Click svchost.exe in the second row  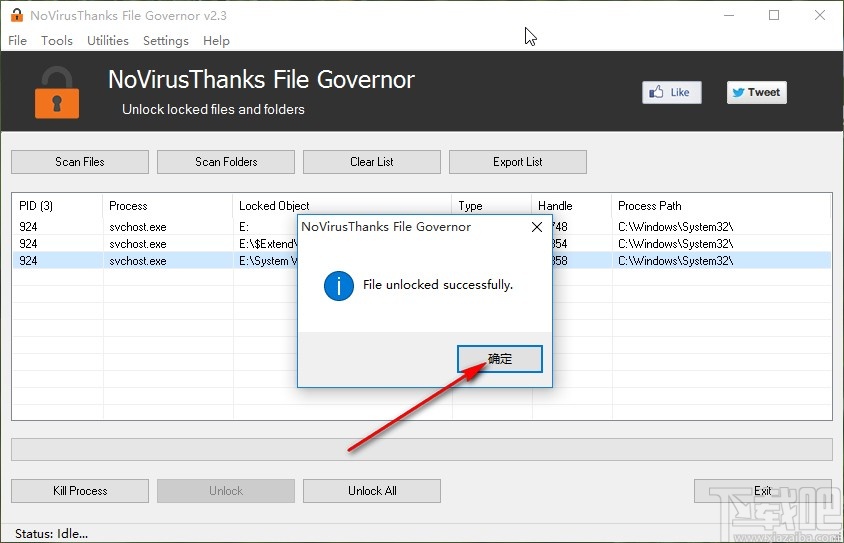click(x=138, y=244)
